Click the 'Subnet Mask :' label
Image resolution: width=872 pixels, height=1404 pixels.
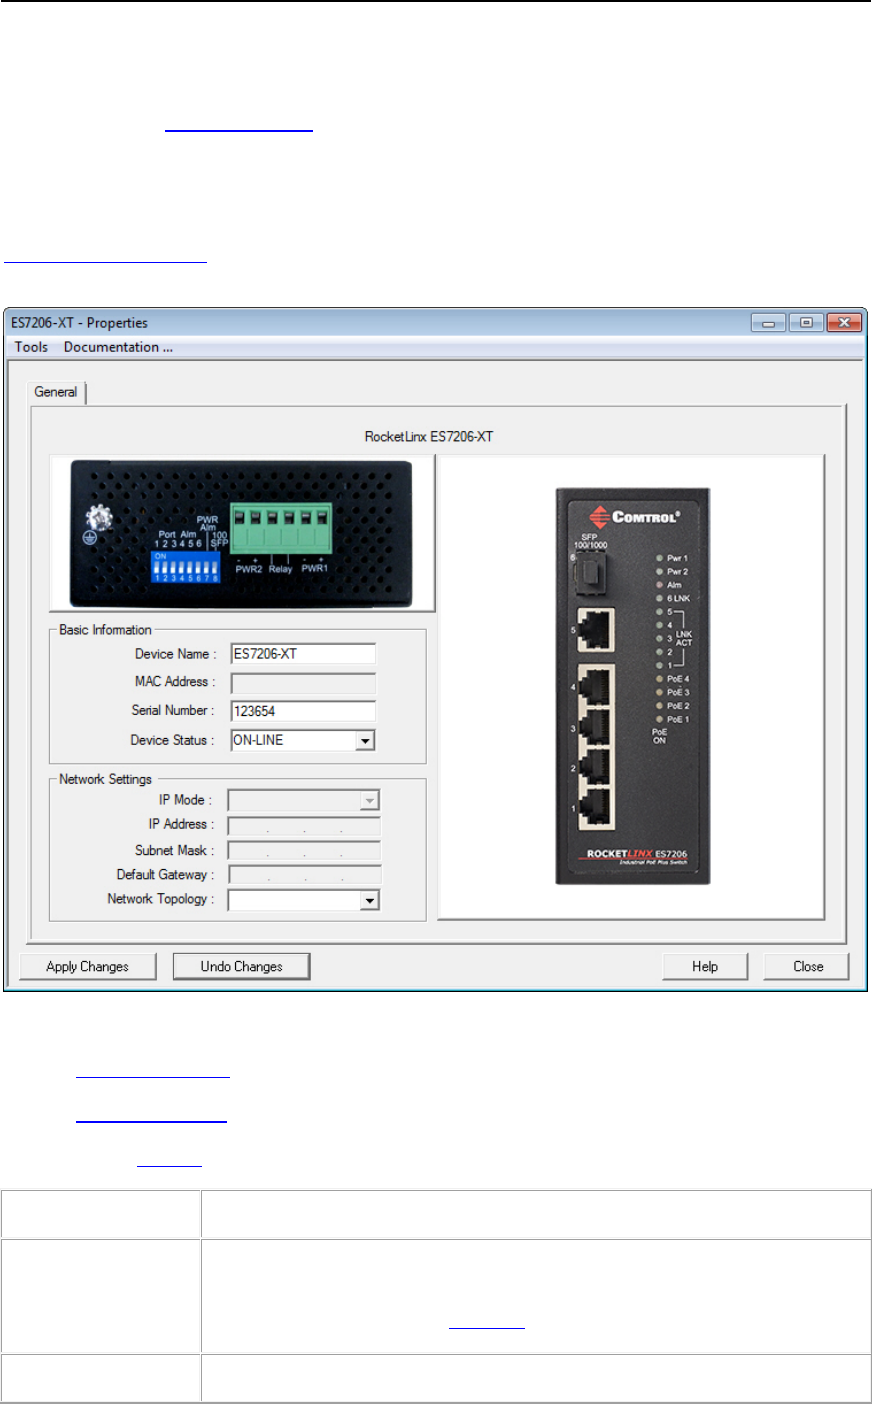174,850
